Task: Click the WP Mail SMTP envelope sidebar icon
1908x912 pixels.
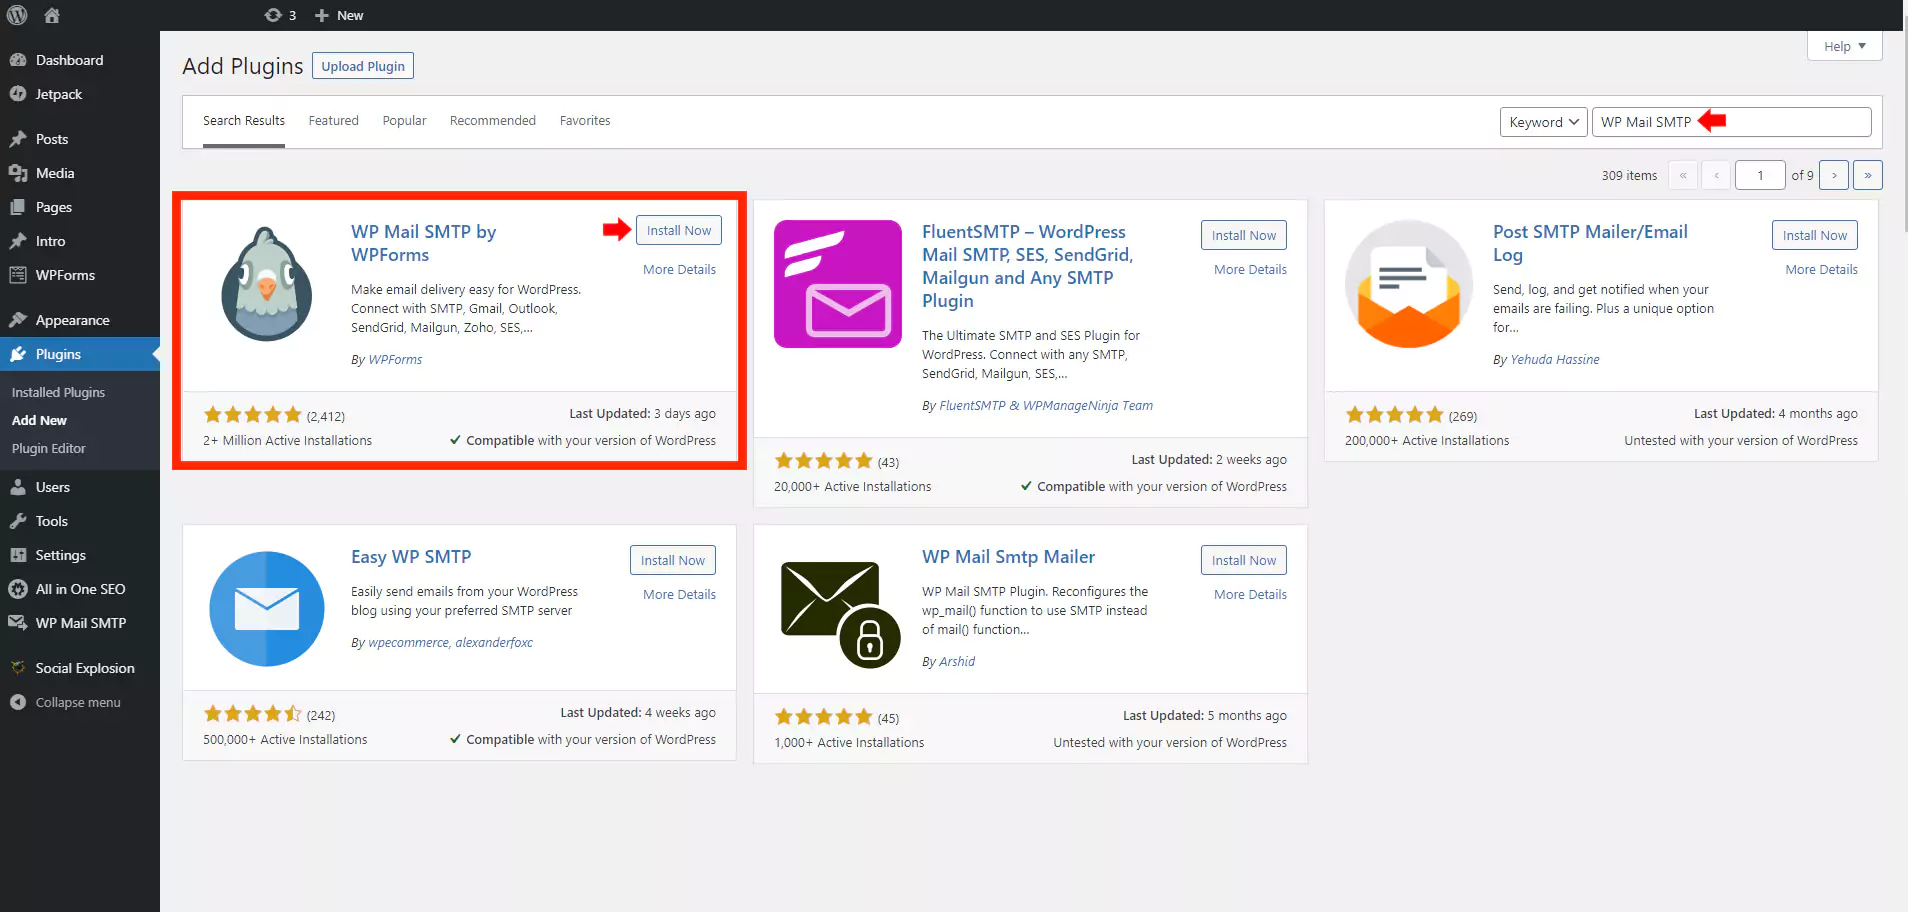Action: coord(18,622)
